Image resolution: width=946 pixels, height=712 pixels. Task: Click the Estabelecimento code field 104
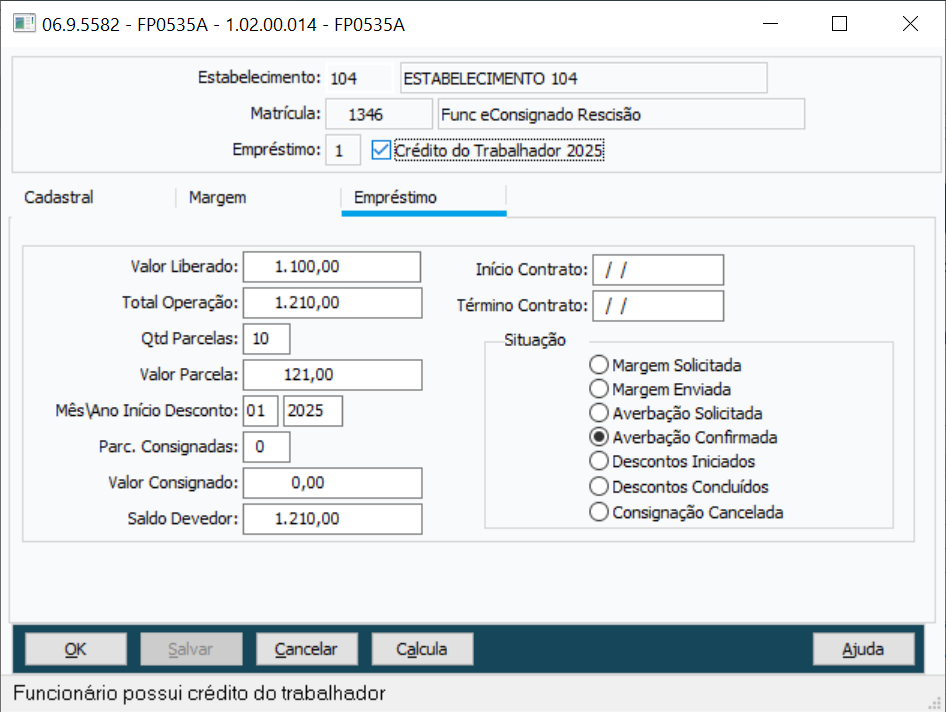(x=359, y=78)
